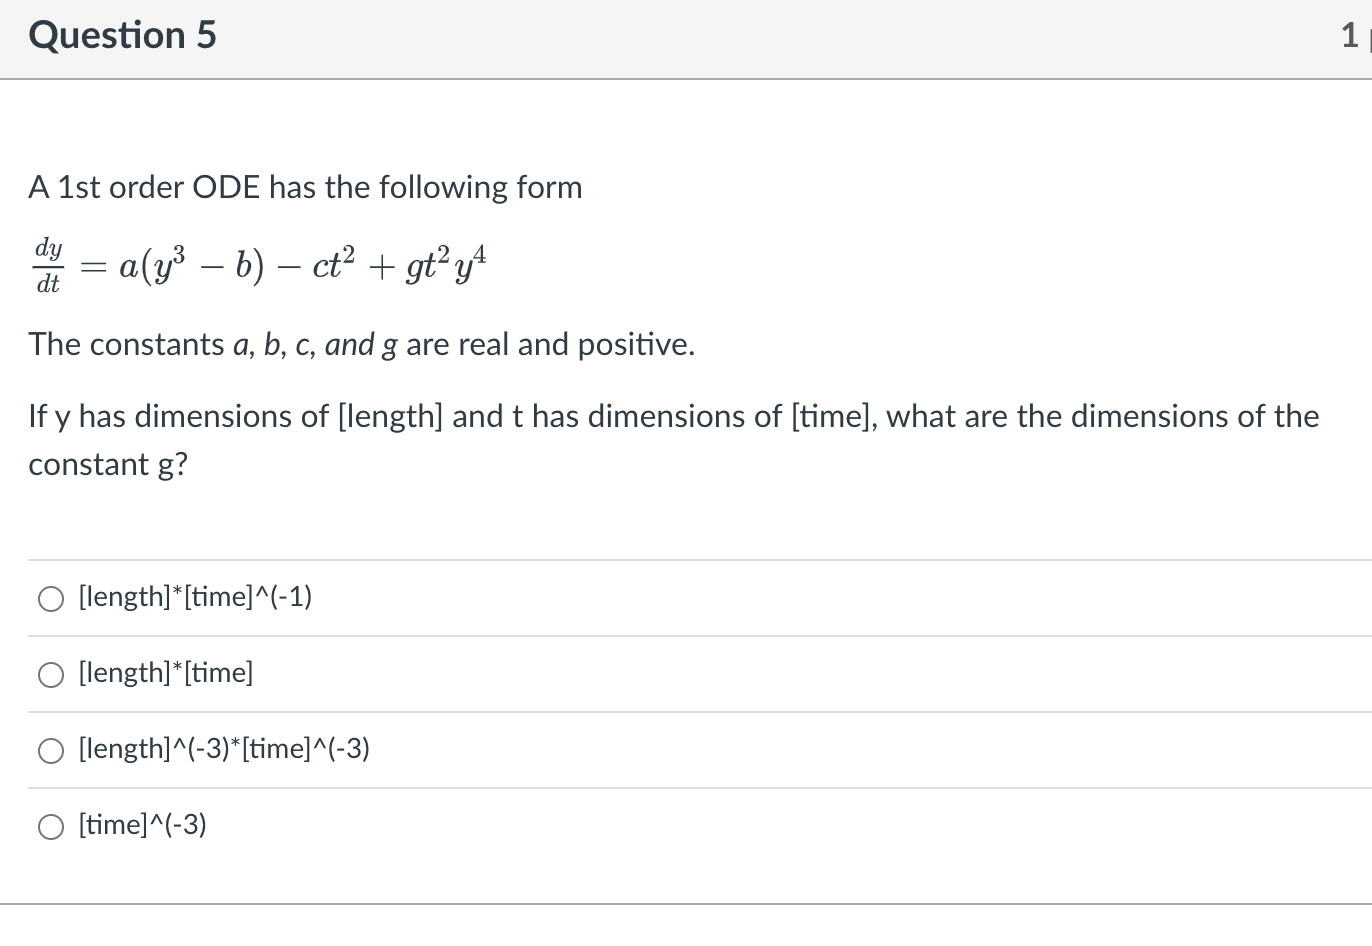Click the third answer option row

(x=686, y=750)
